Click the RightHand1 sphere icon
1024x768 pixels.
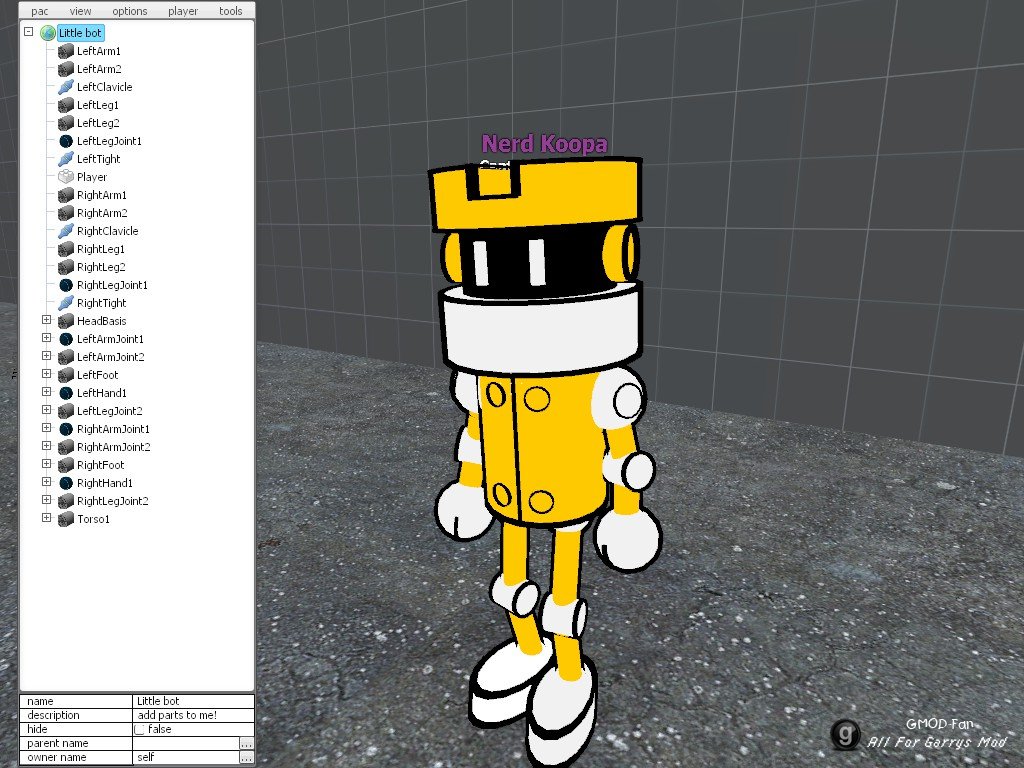[65, 483]
